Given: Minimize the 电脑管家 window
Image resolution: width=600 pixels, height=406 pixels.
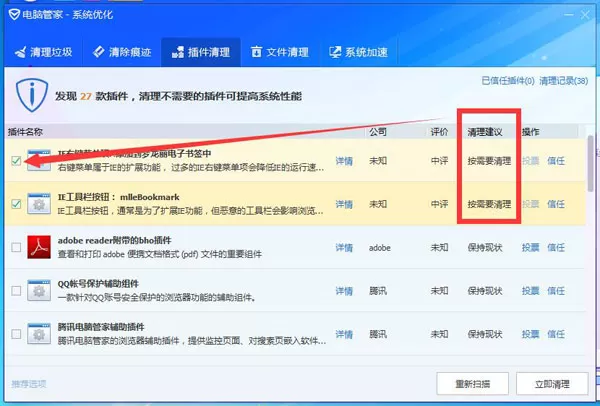Looking at the screenshot, I should (569, 15).
